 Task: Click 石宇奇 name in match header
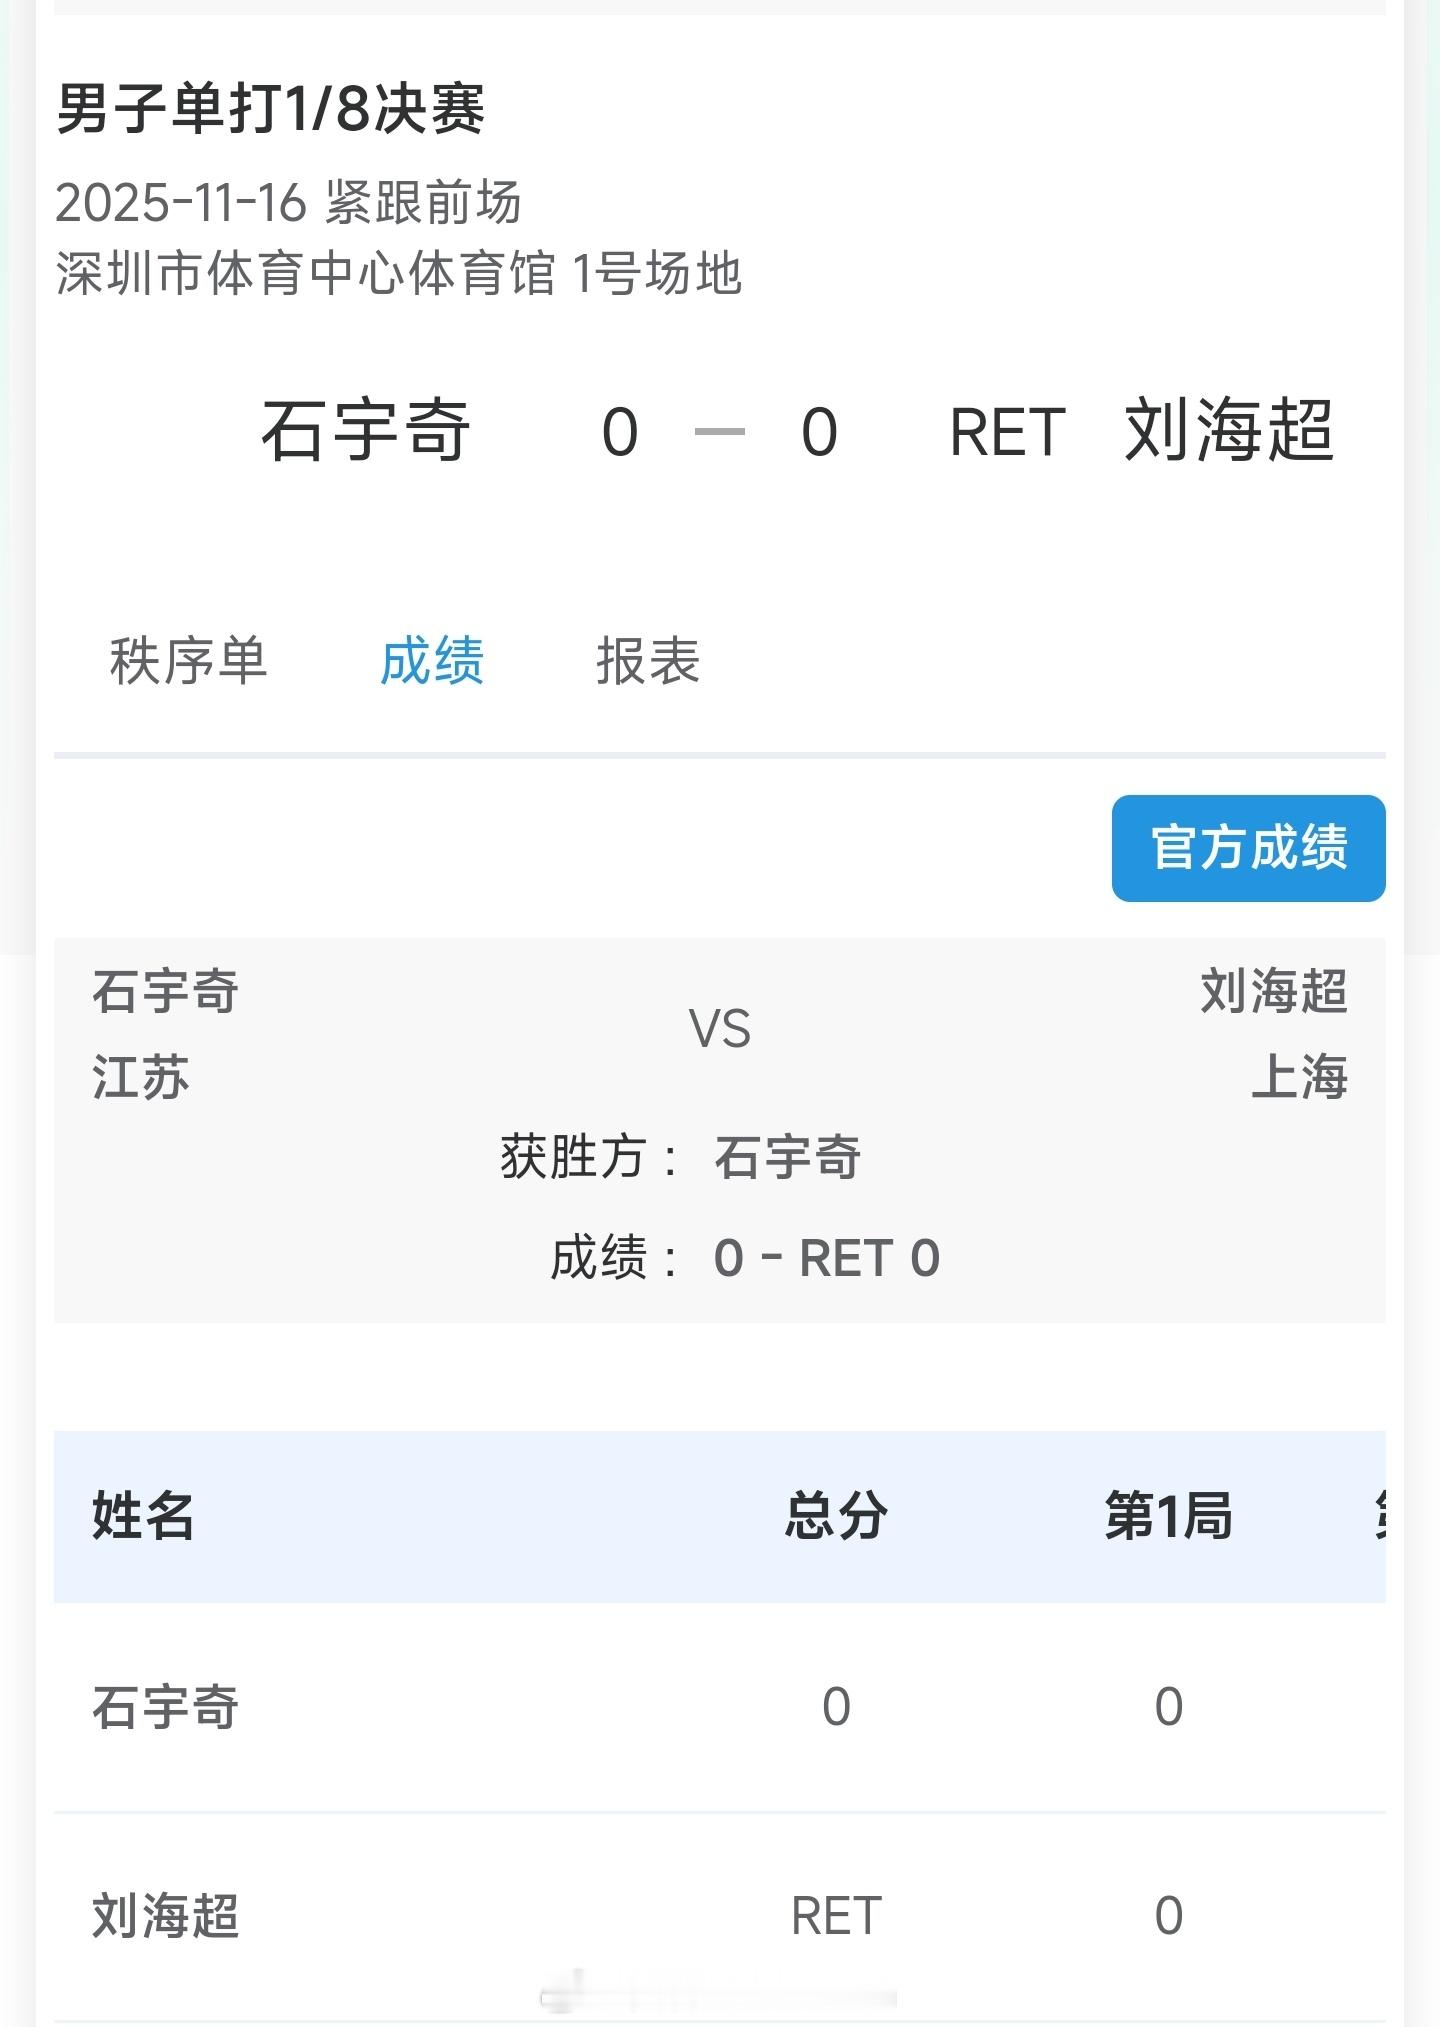point(366,431)
